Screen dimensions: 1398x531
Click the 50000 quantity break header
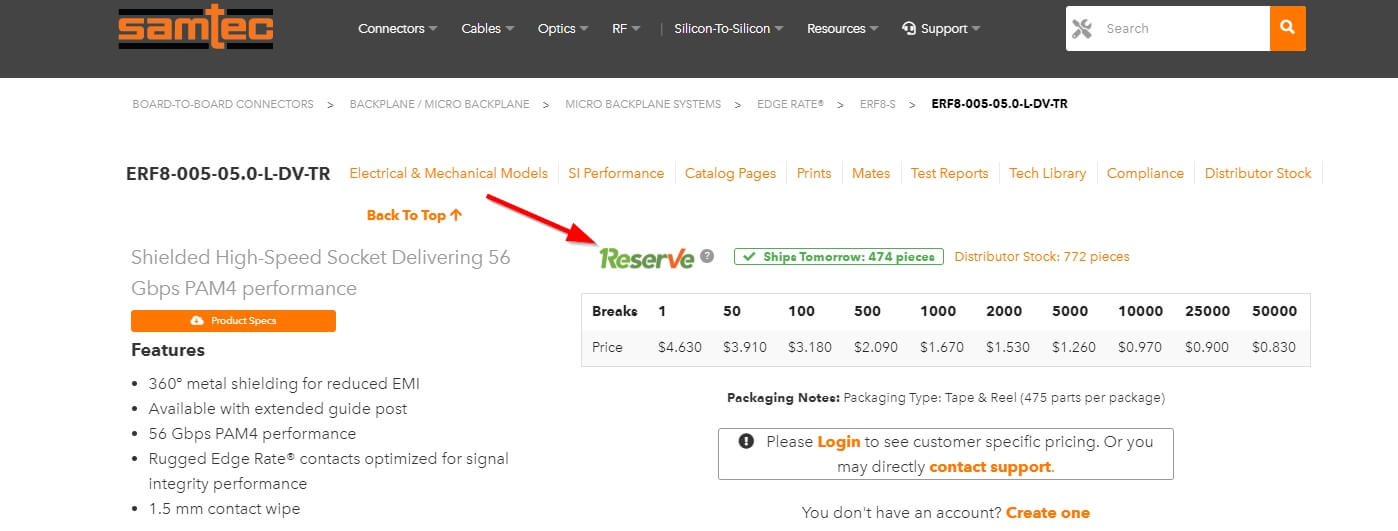click(1274, 311)
